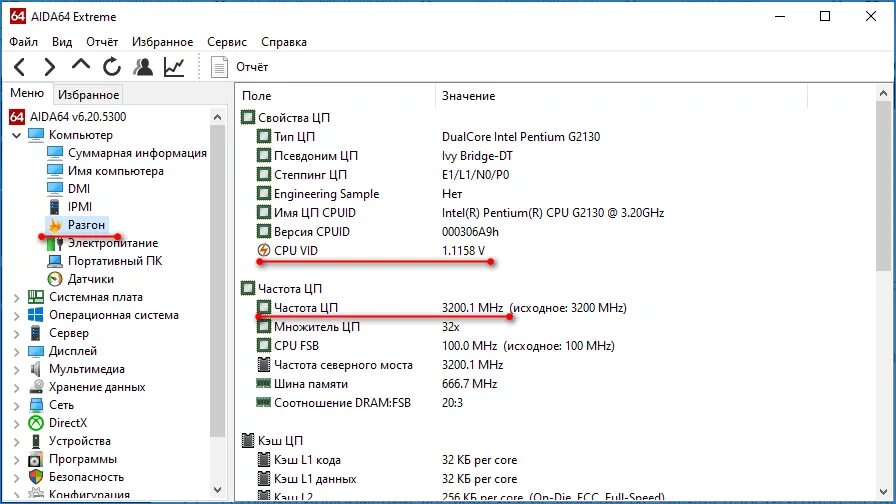Expand the Операционная система branch
Screen dimensions: 896x504
(x=17, y=315)
